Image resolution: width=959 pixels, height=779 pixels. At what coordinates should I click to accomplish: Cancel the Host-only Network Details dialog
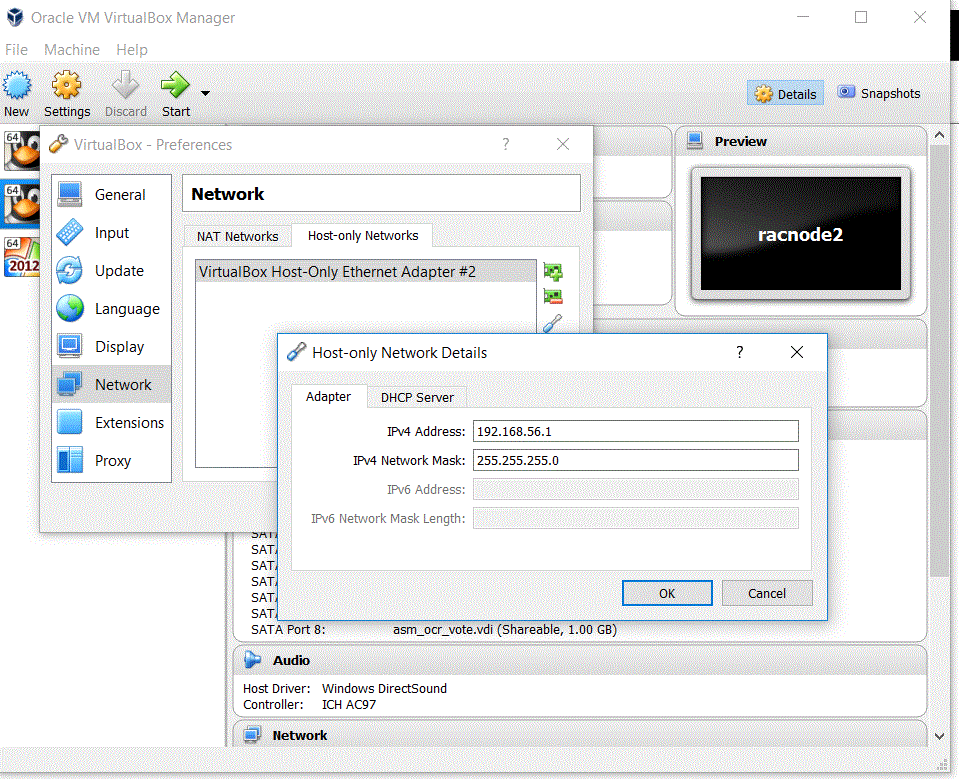point(766,593)
